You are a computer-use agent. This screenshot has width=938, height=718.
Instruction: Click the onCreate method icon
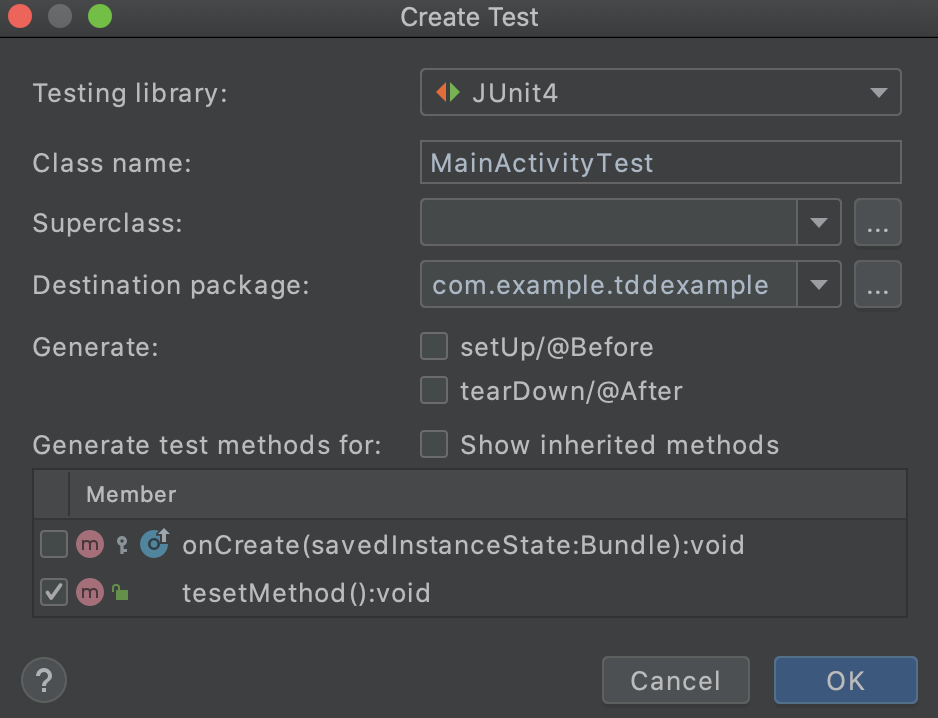coord(90,545)
